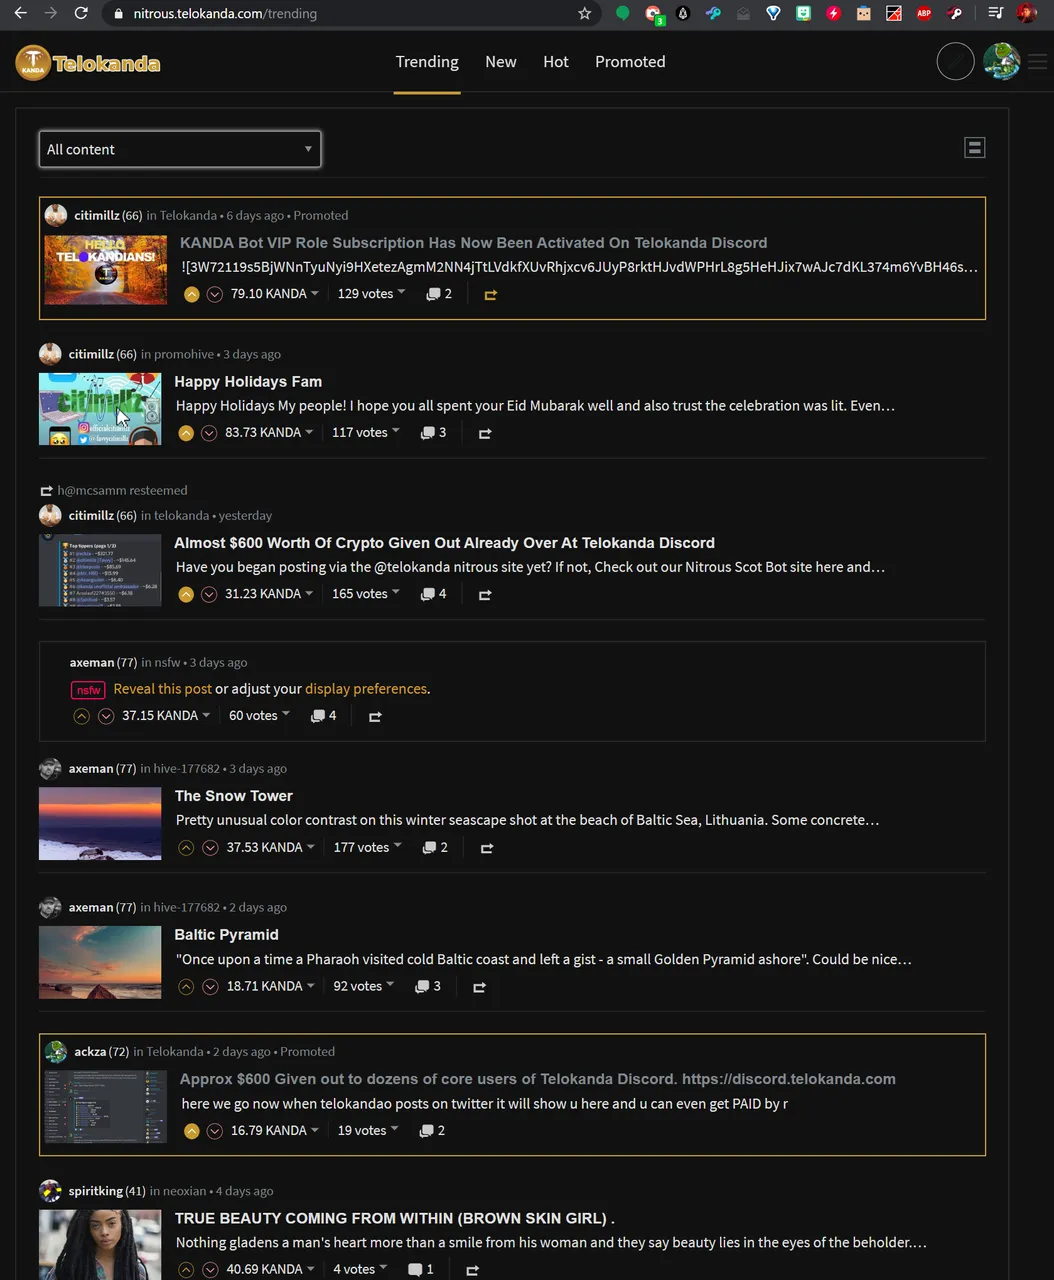Image resolution: width=1054 pixels, height=1280 pixels.
Task: Reload the page in browser
Action: pos(81,14)
